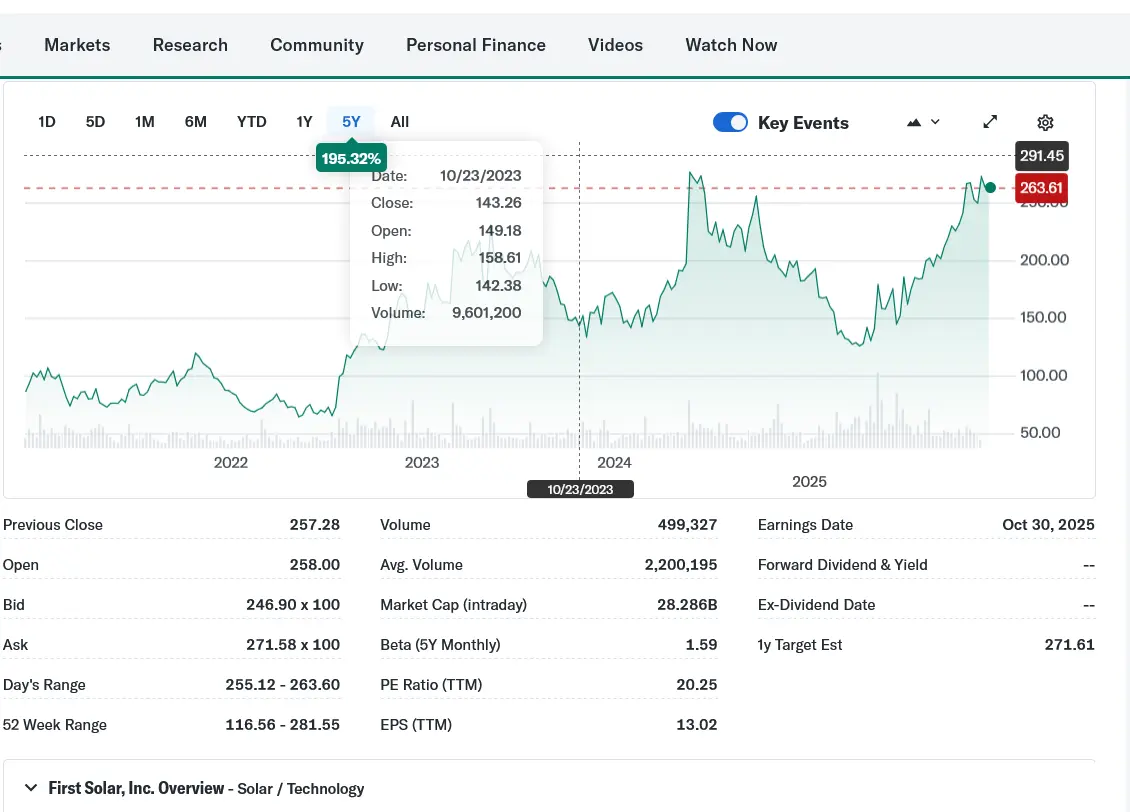Go to the Community section
The height and width of the screenshot is (812, 1130).
point(317,45)
